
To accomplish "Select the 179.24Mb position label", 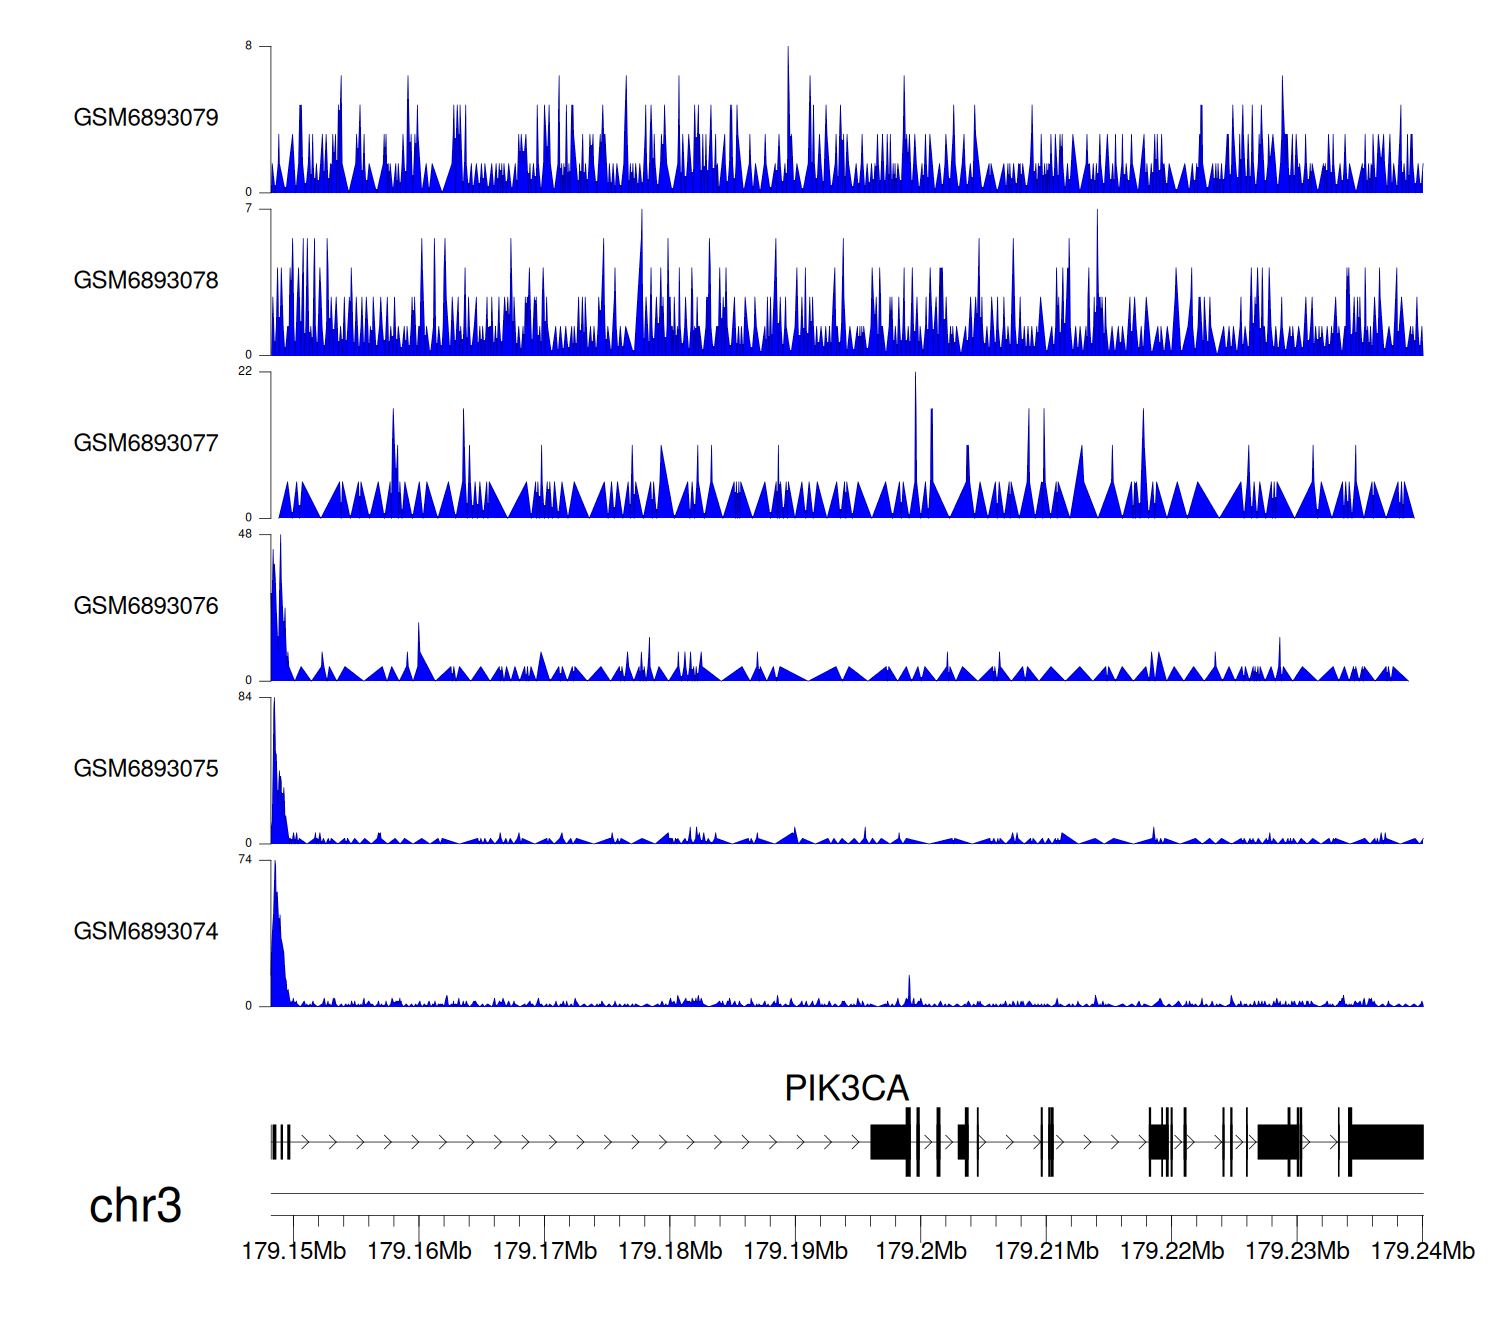I will 1422,1251.
